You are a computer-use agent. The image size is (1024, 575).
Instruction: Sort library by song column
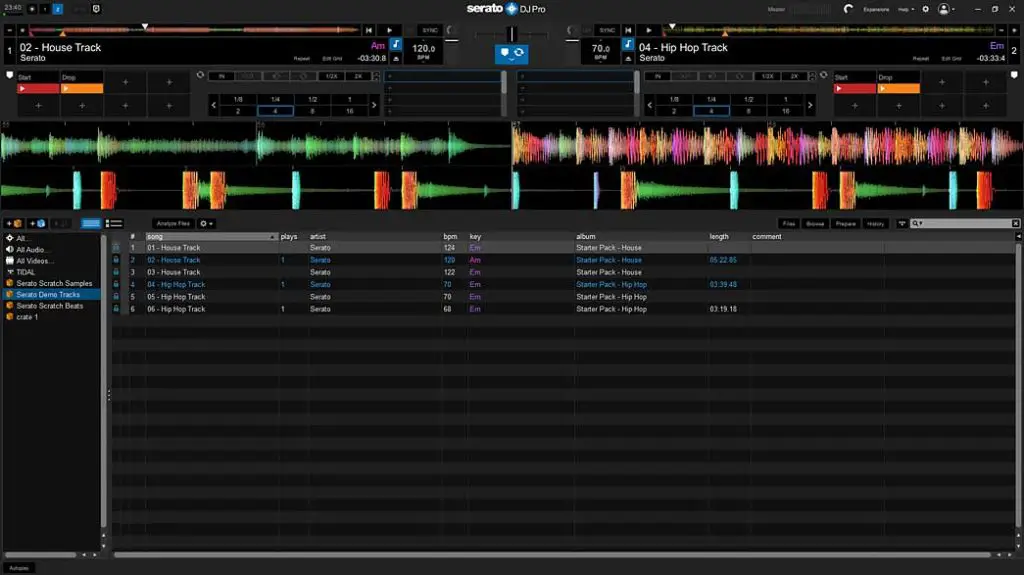pos(211,237)
